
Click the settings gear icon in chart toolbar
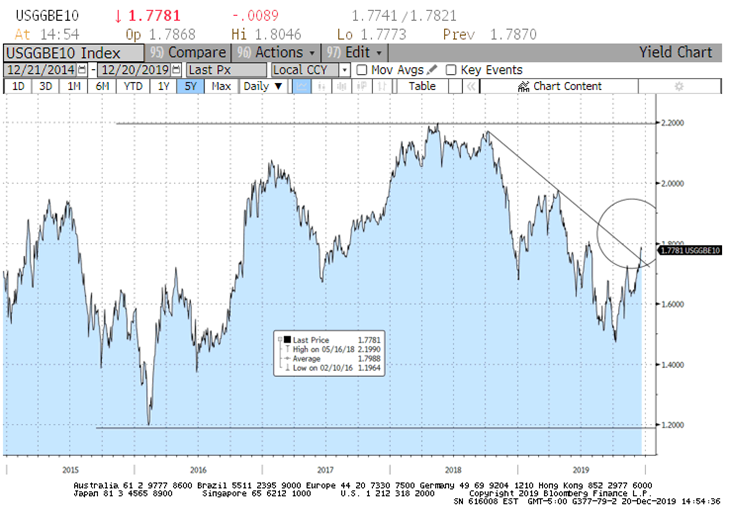pos(678,86)
